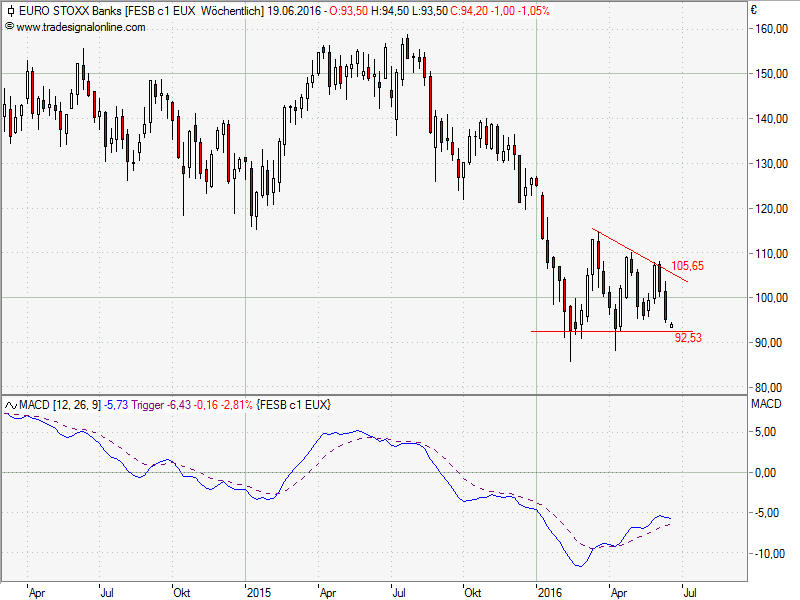Screen dimensions: 800x600
Task: Click the red 92,53 support level label
Action: click(x=689, y=339)
